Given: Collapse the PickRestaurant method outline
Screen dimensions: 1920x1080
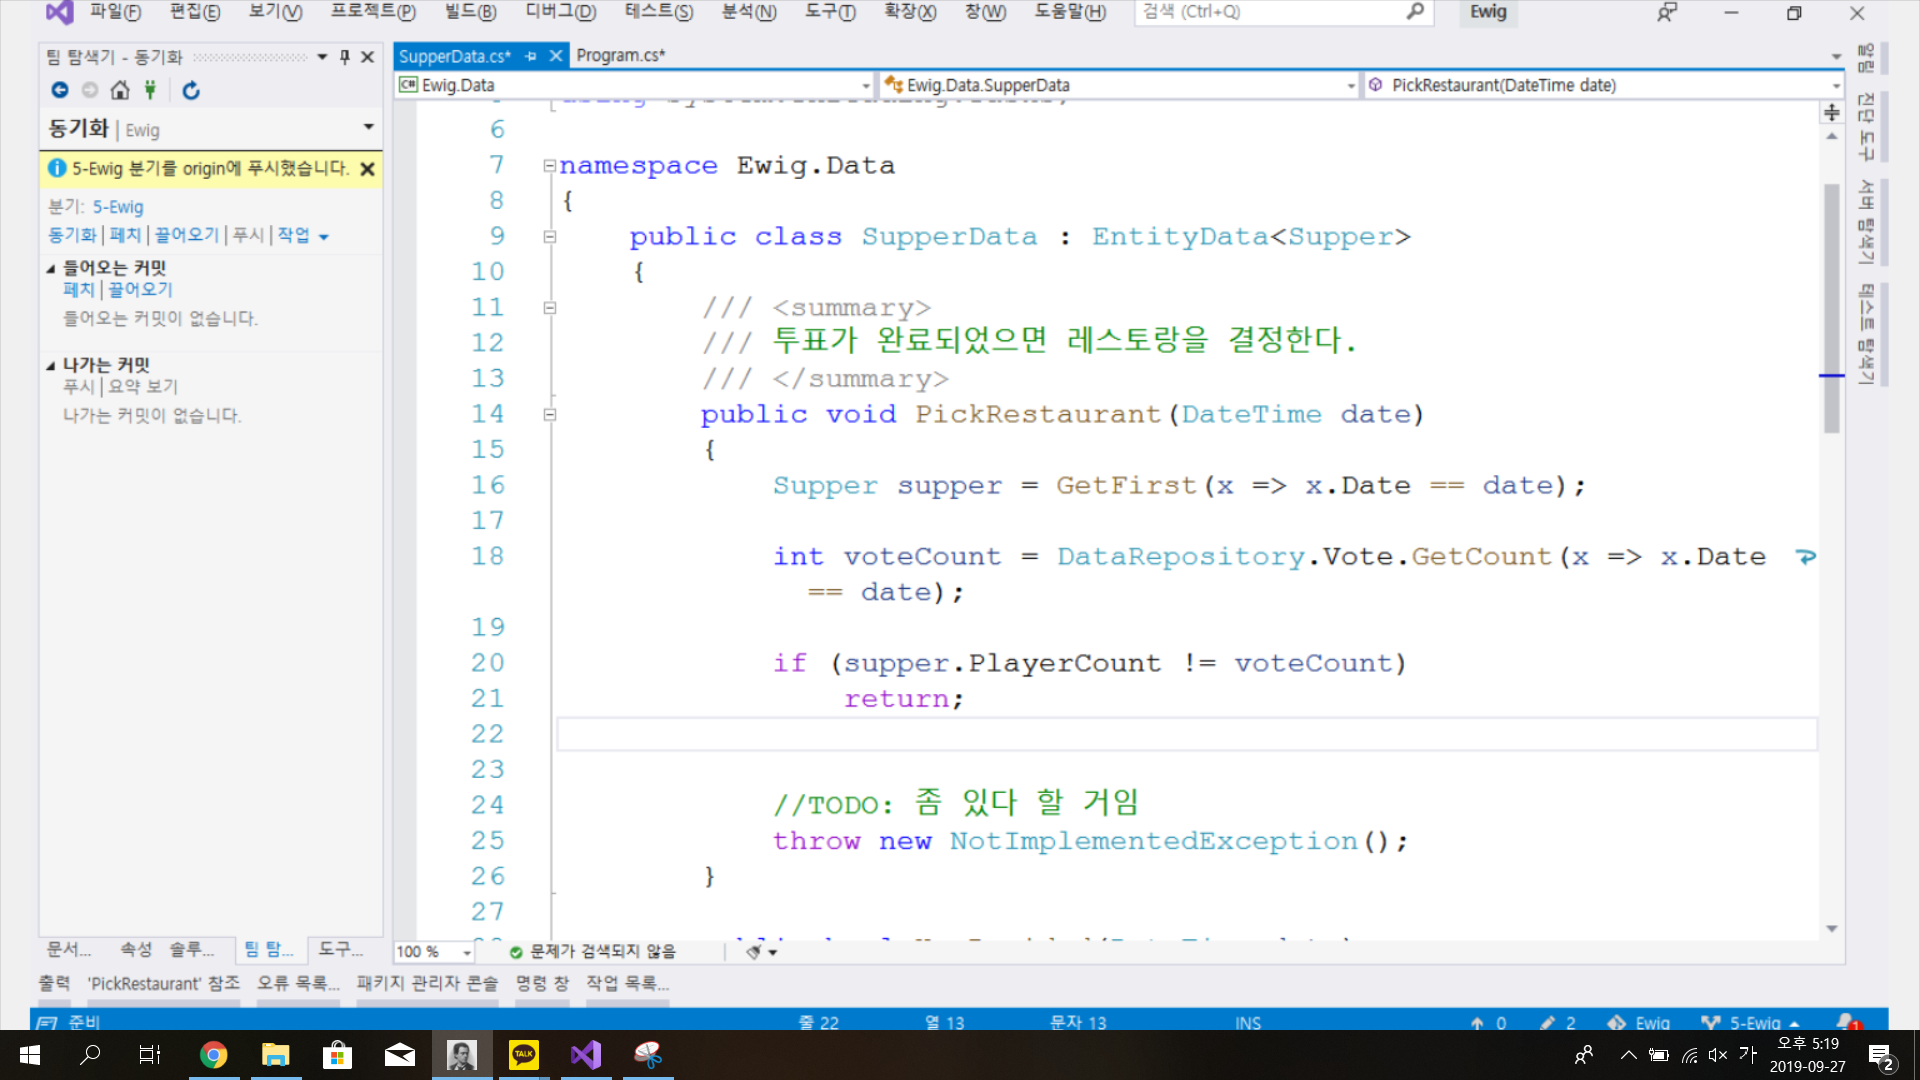Looking at the screenshot, I should point(549,414).
